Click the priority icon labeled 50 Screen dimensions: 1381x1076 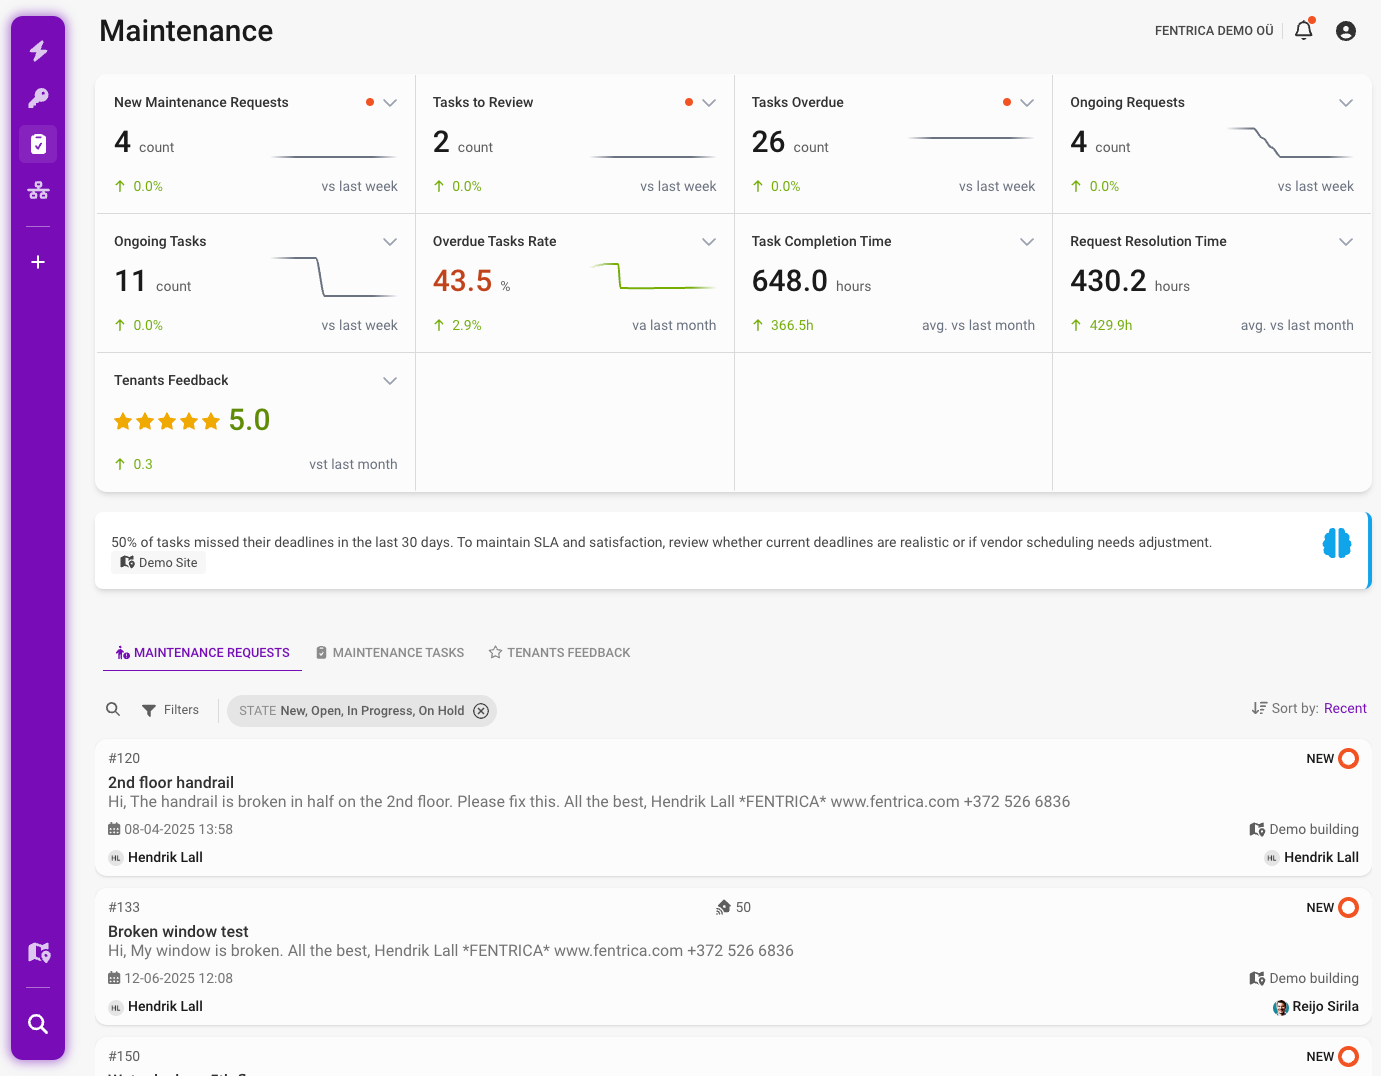(723, 907)
